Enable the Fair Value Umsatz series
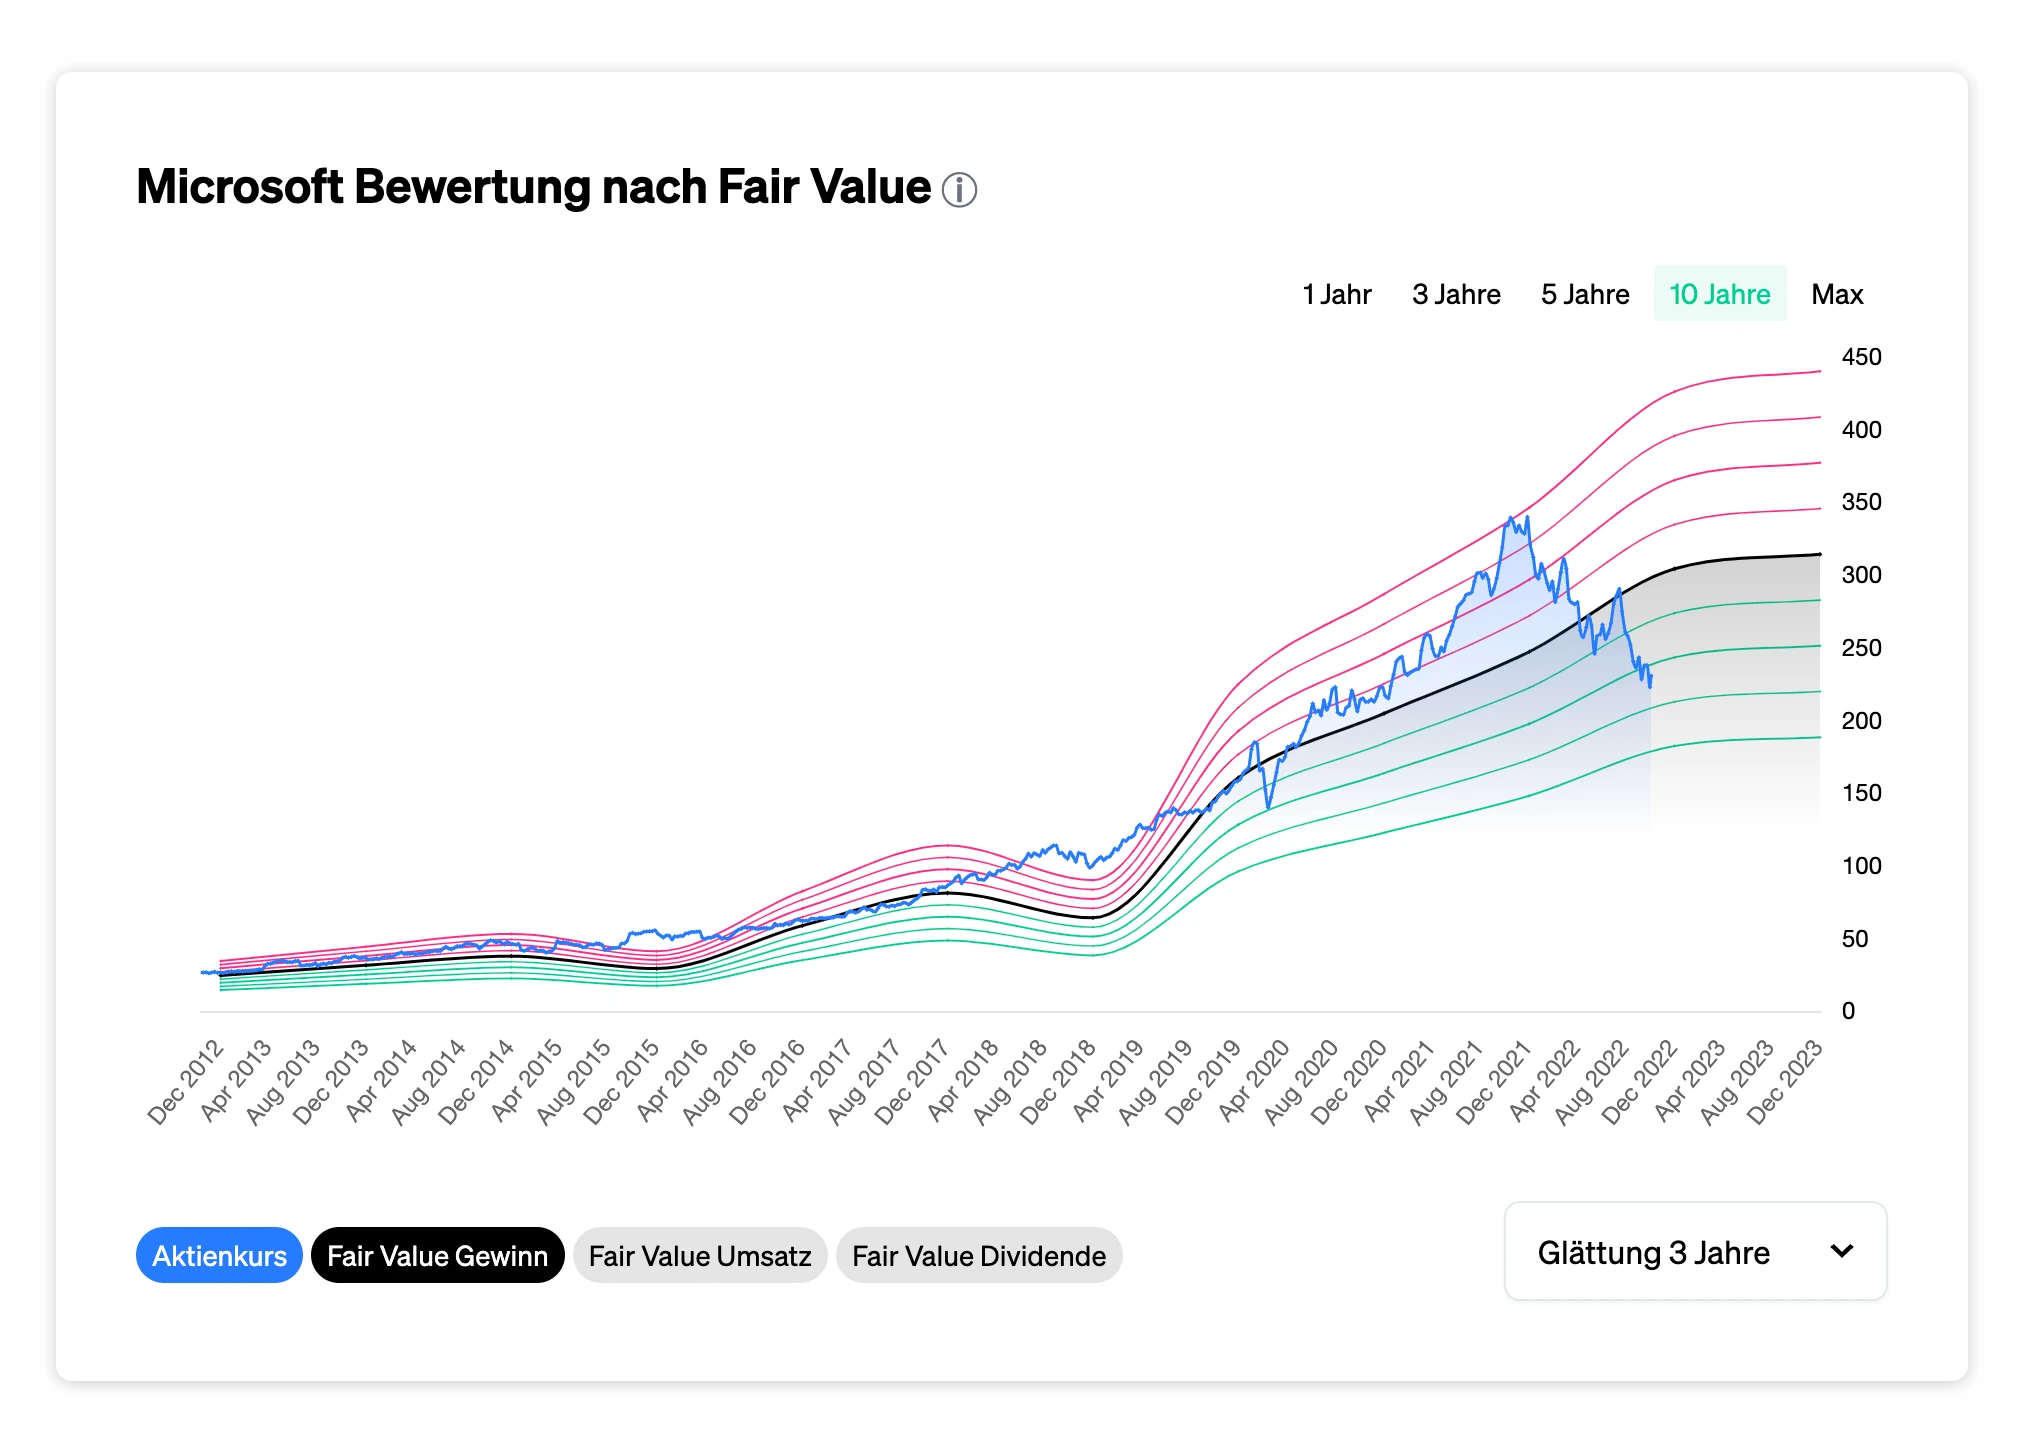Screen dimensions: 2042x1444 [699, 1256]
